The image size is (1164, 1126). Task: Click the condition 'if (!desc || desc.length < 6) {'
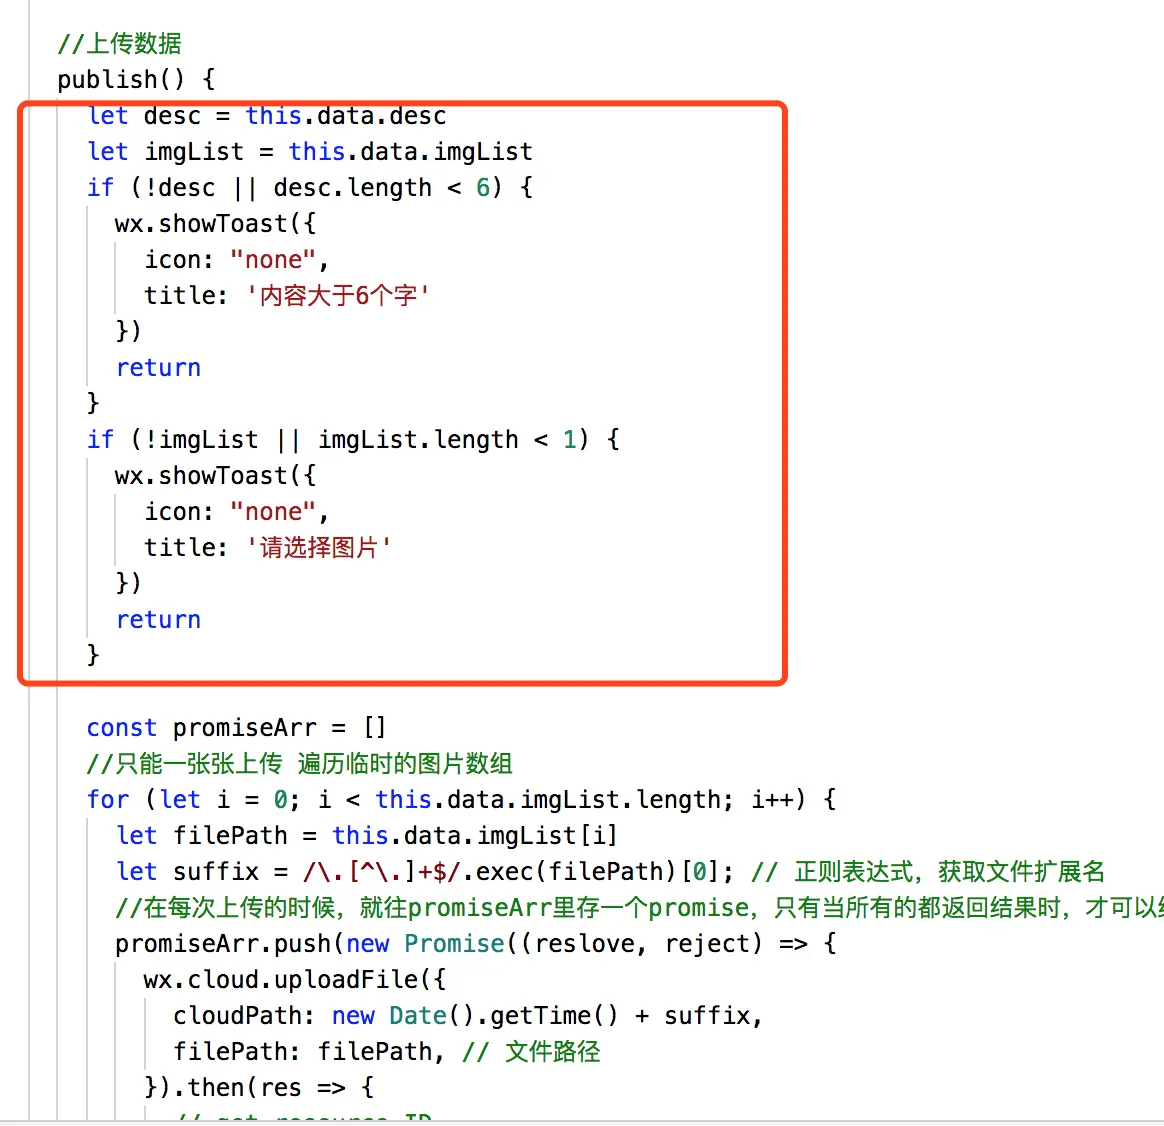(310, 188)
